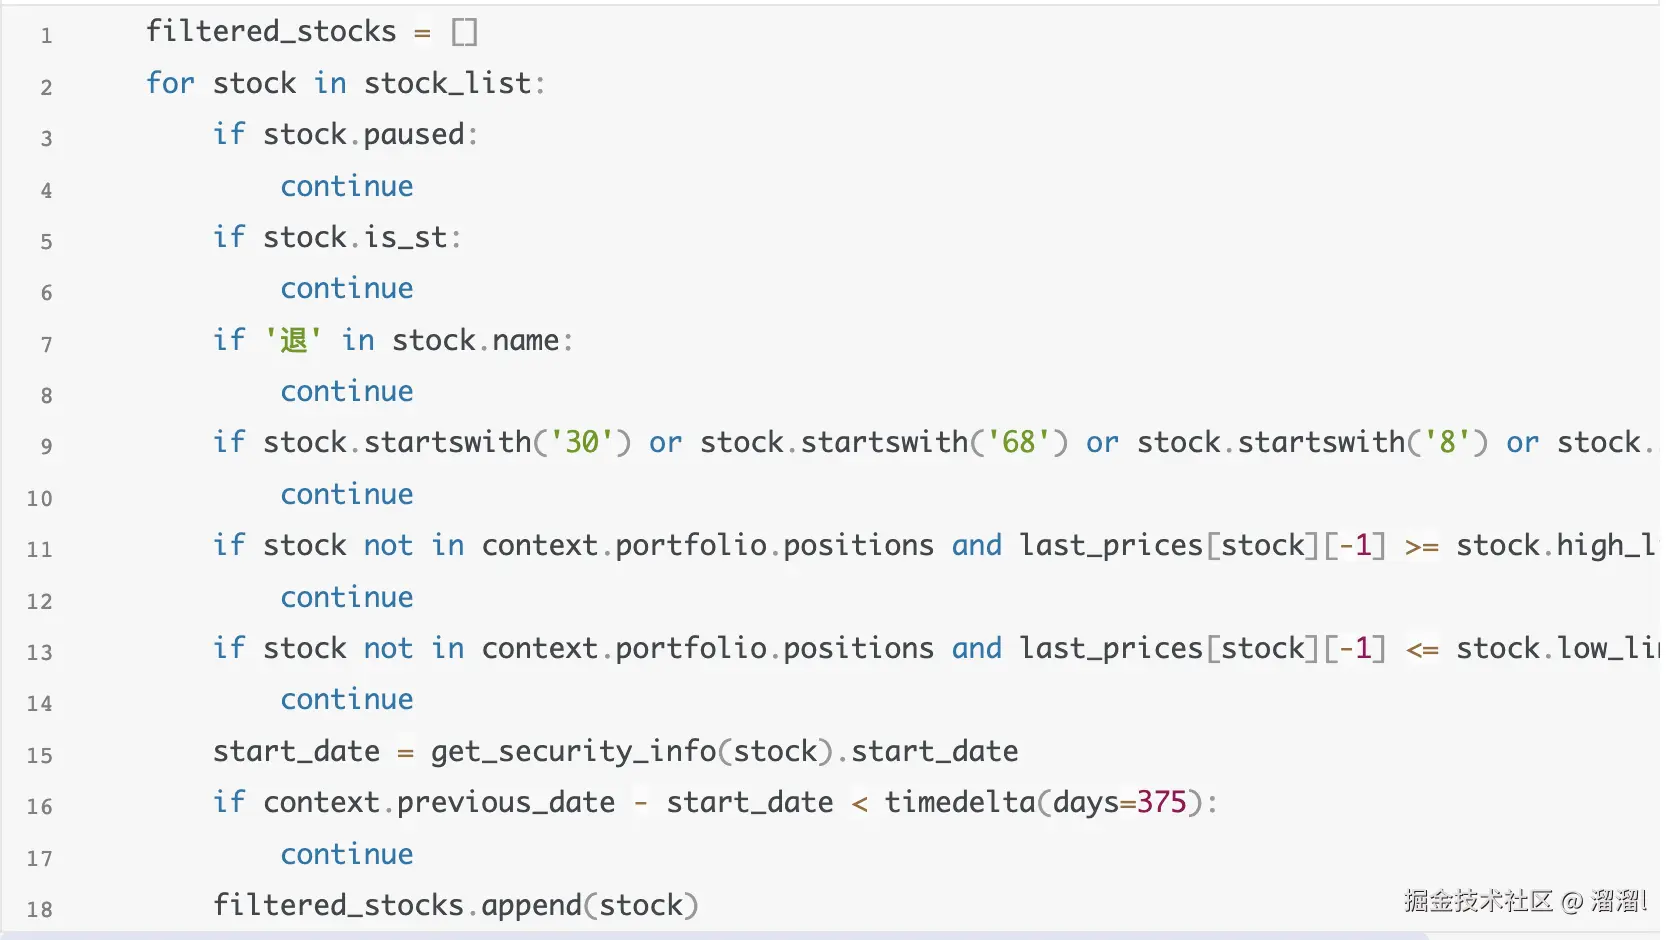
Task: Click the '退' string literal
Action: pyautogui.click(x=293, y=340)
